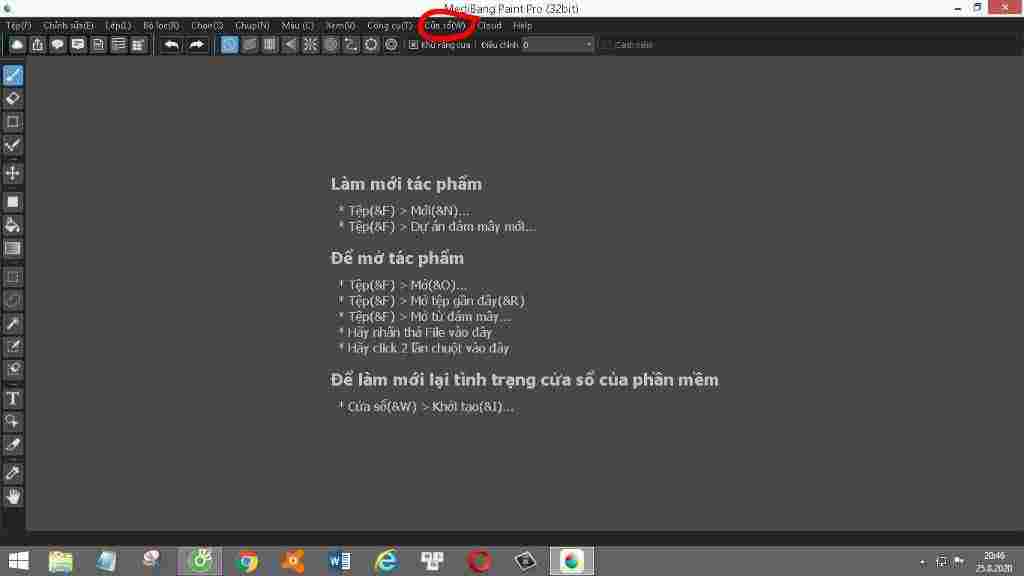Select the rectangular Selection tool
This screenshot has height=576, width=1024.
coord(13,121)
